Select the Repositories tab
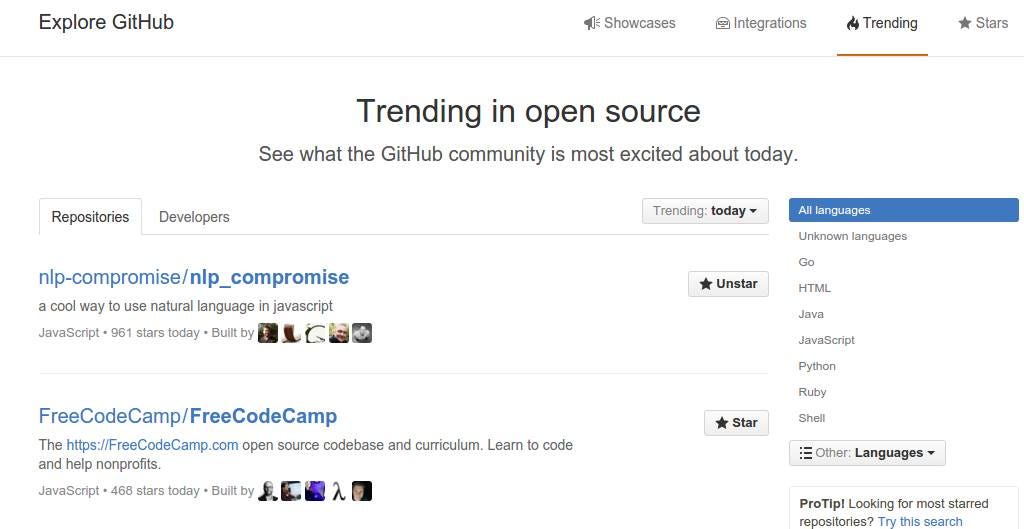The image size is (1024, 529). [x=90, y=217]
